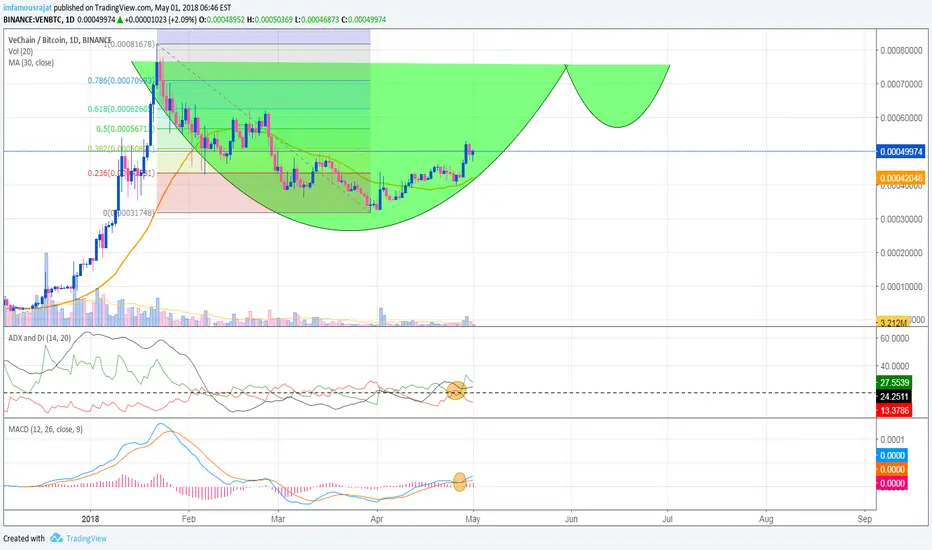Open the TradingView link in the footer
The width and height of the screenshot is (932, 550).
click(x=86, y=538)
